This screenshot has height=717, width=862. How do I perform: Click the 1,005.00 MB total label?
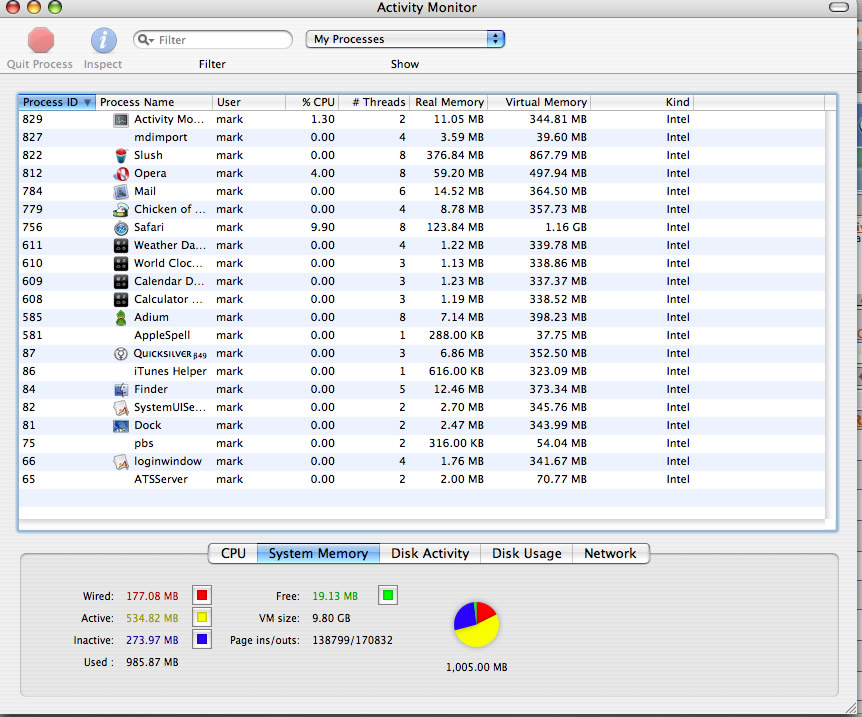coord(477,668)
